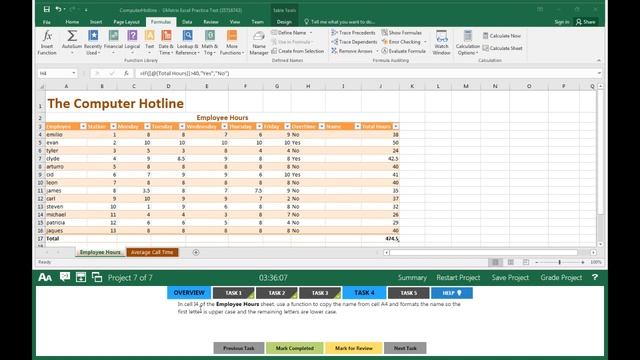The width and height of the screenshot is (640, 360).
Task: Open the File menu
Action: (x=47, y=22)
